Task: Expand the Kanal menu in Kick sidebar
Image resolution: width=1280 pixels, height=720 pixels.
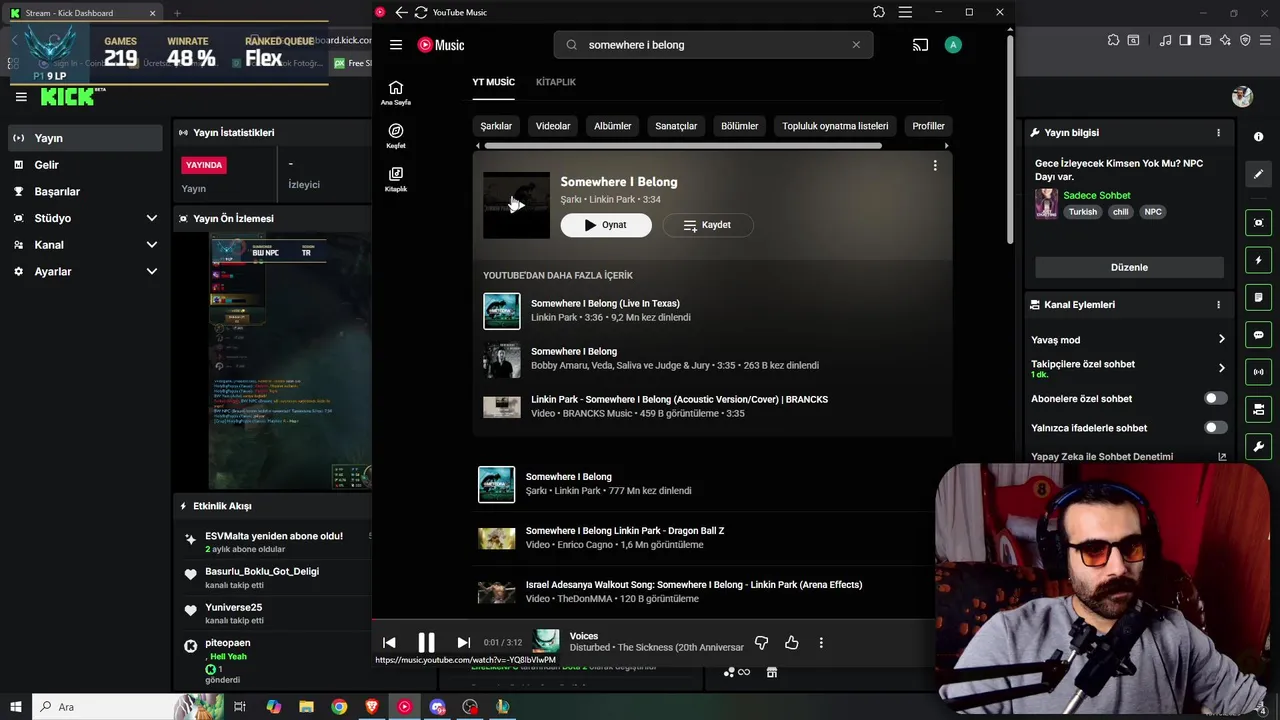Action: tap(152, 244)
